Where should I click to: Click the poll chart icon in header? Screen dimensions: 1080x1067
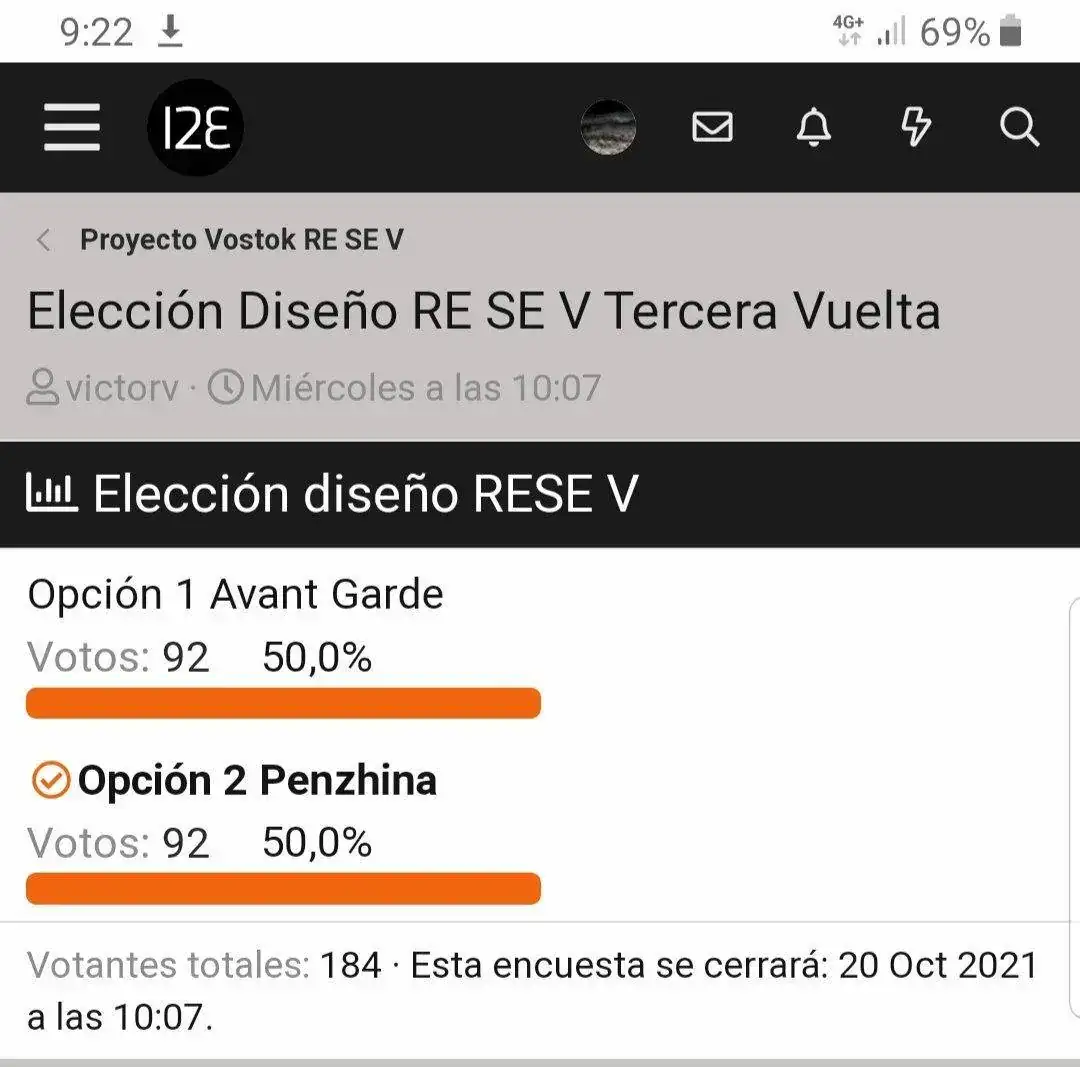click(x=52, y=493)
